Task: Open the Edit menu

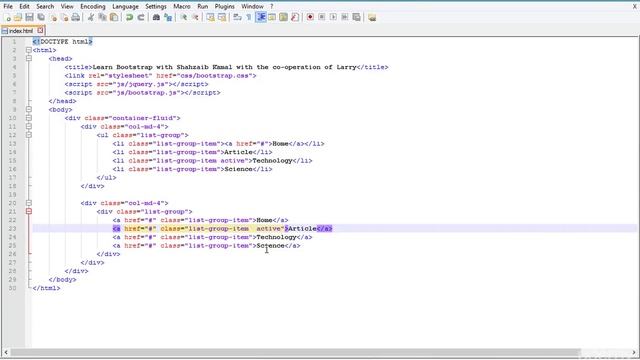Action: [24, 7]
